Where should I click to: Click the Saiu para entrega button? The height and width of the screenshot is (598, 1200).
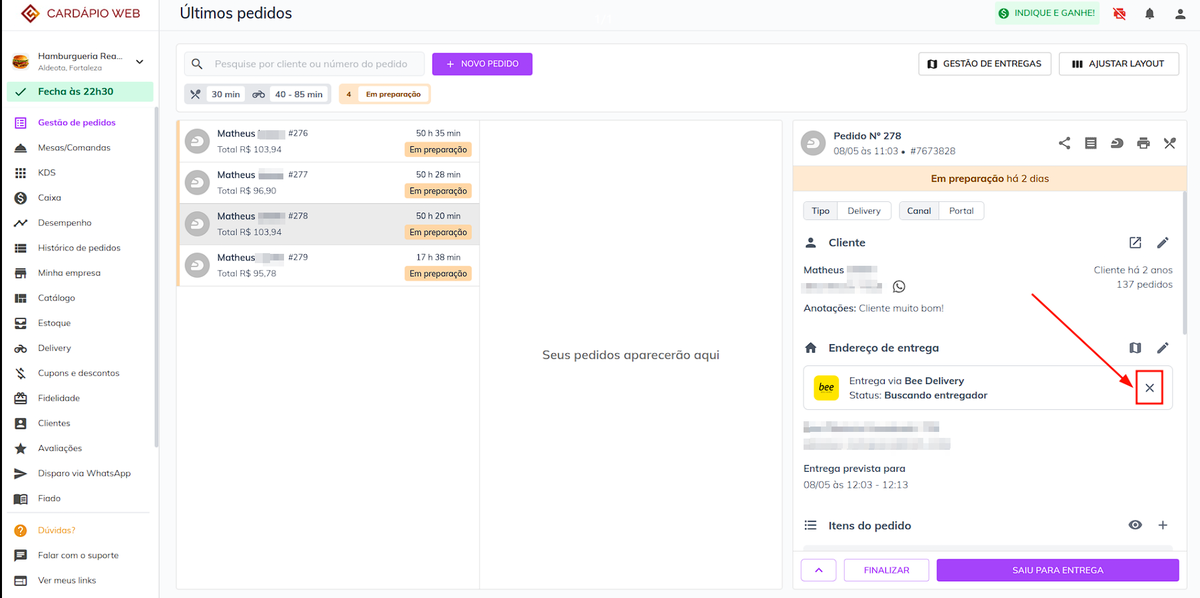[x=1056, y=570]
